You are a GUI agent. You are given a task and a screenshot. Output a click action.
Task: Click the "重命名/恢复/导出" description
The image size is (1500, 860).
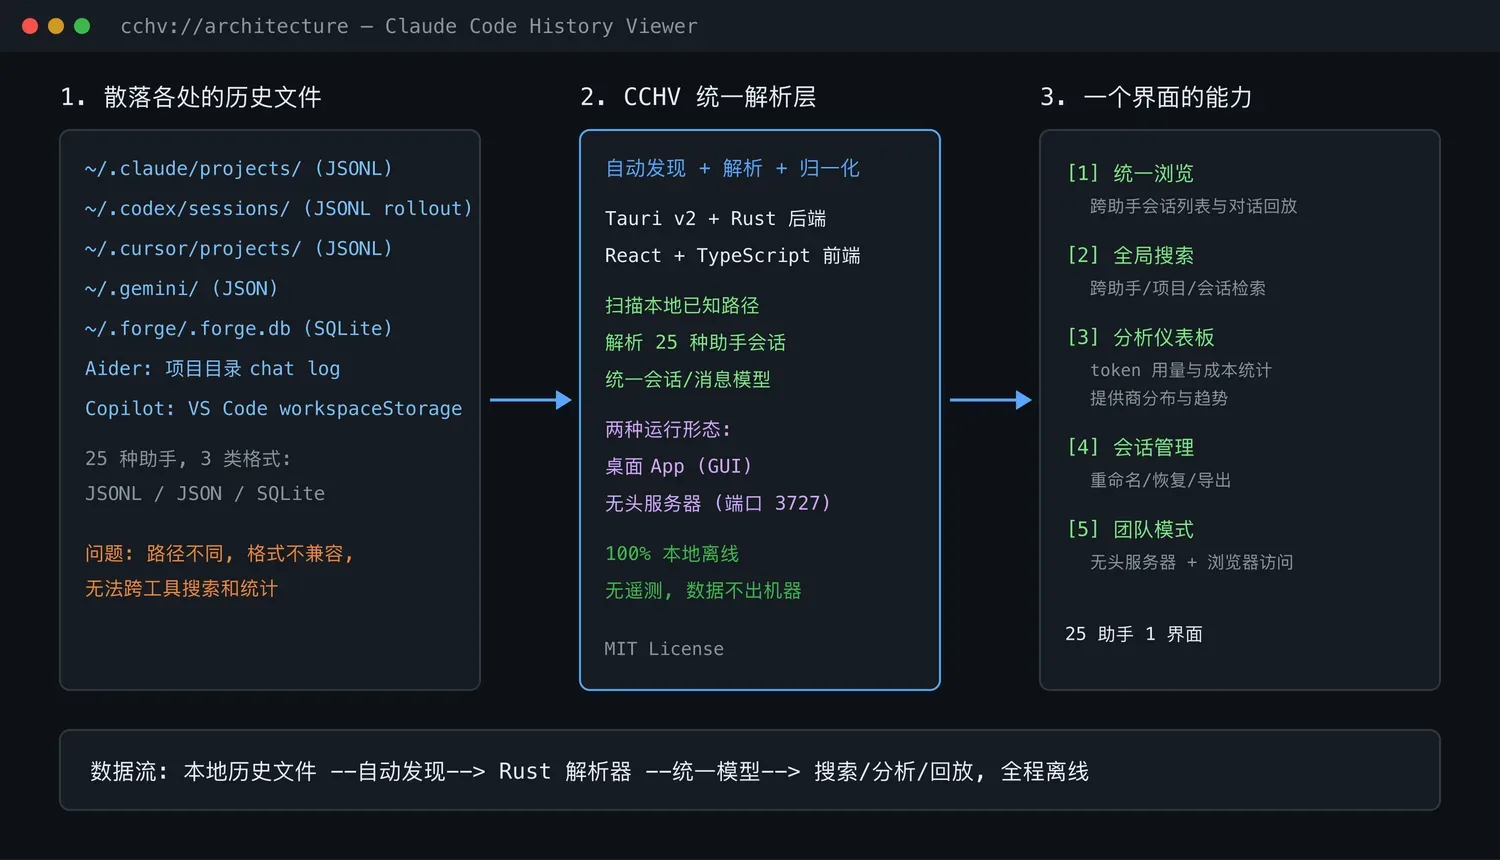coord(1161,480)
